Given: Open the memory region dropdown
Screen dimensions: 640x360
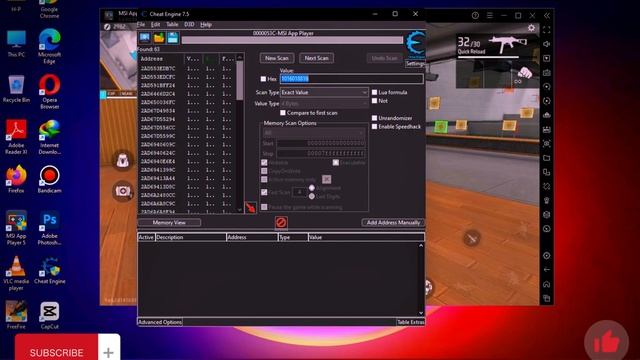Looking at the screenshot, I should pyautogui.click(x=313, y=133).
